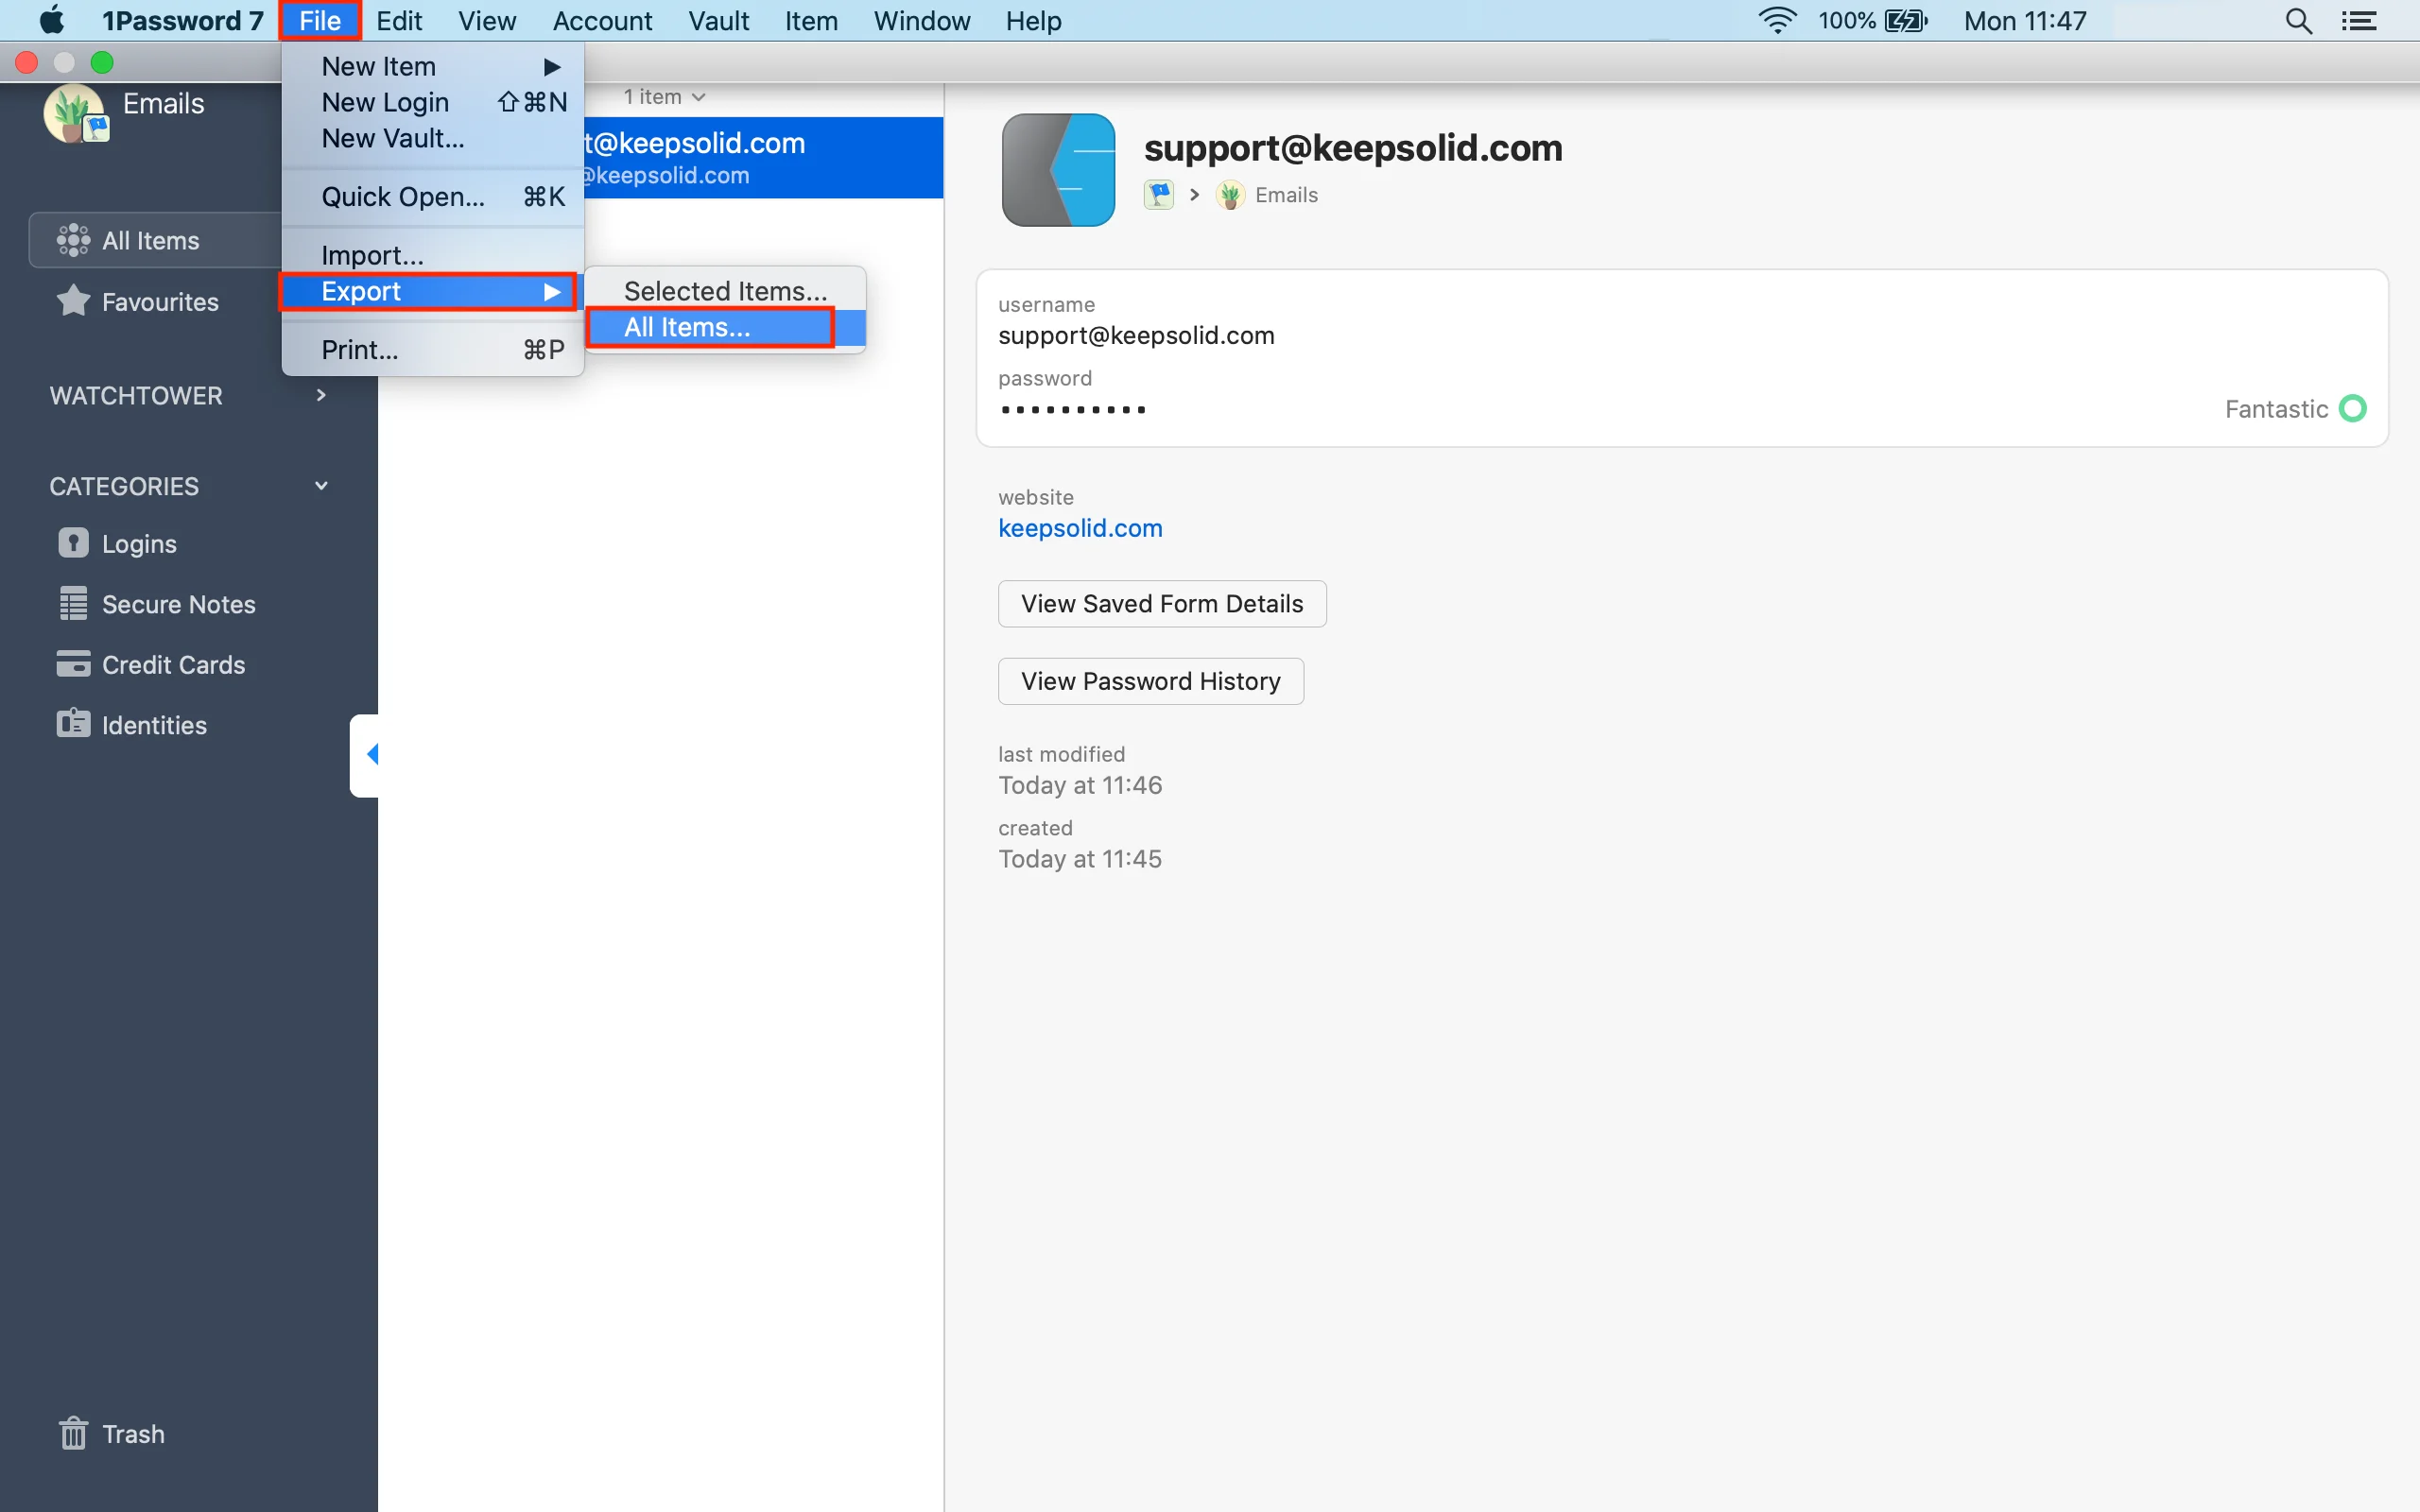2420x1512 pixels.
Task: Click the Logins category icon
Action: point(73,543)
